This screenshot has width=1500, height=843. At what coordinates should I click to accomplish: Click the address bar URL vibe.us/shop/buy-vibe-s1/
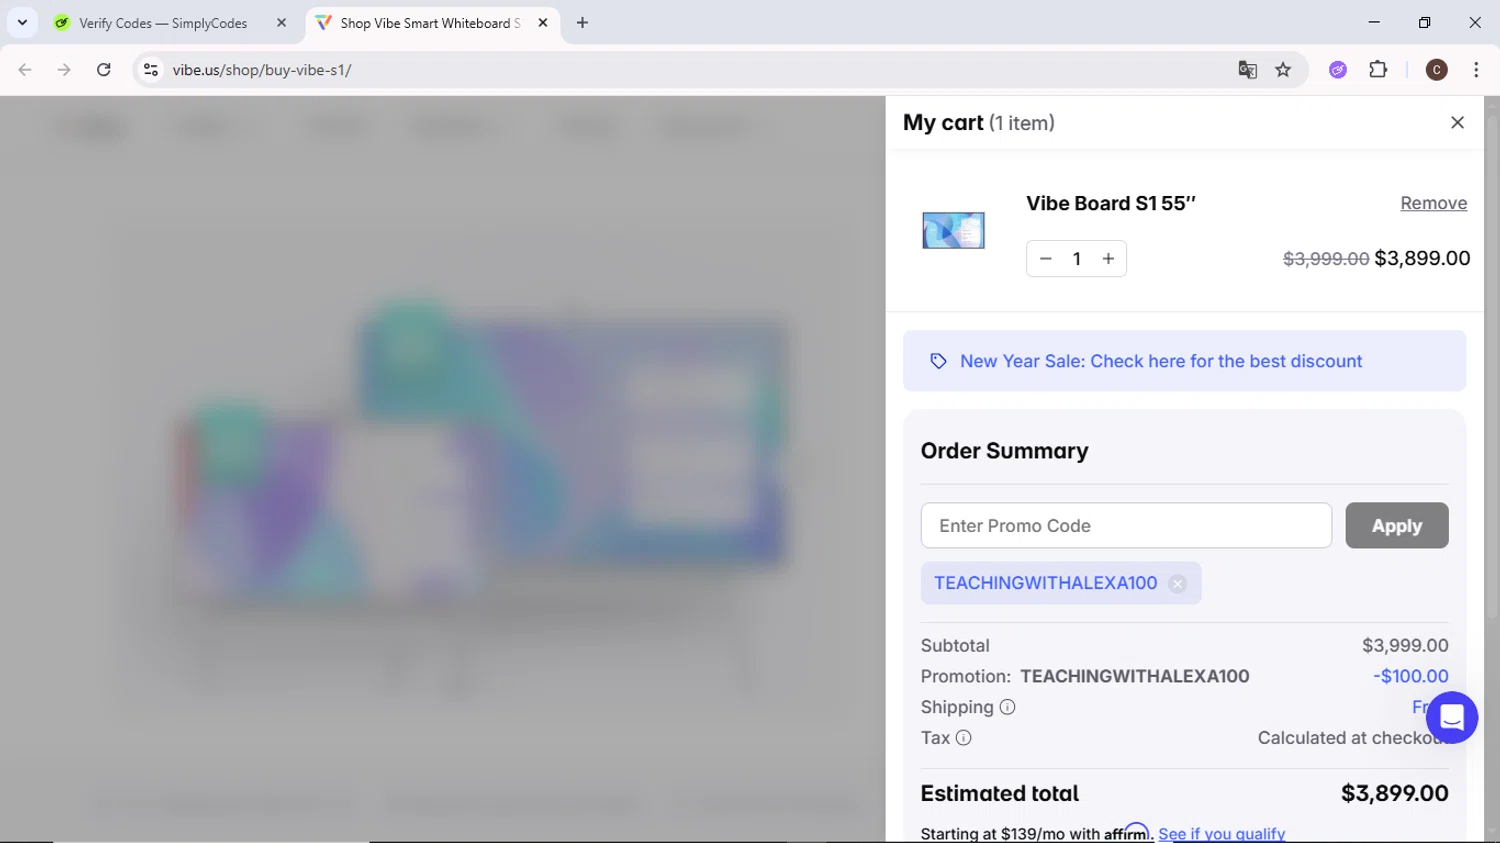[x=262, y=70]
